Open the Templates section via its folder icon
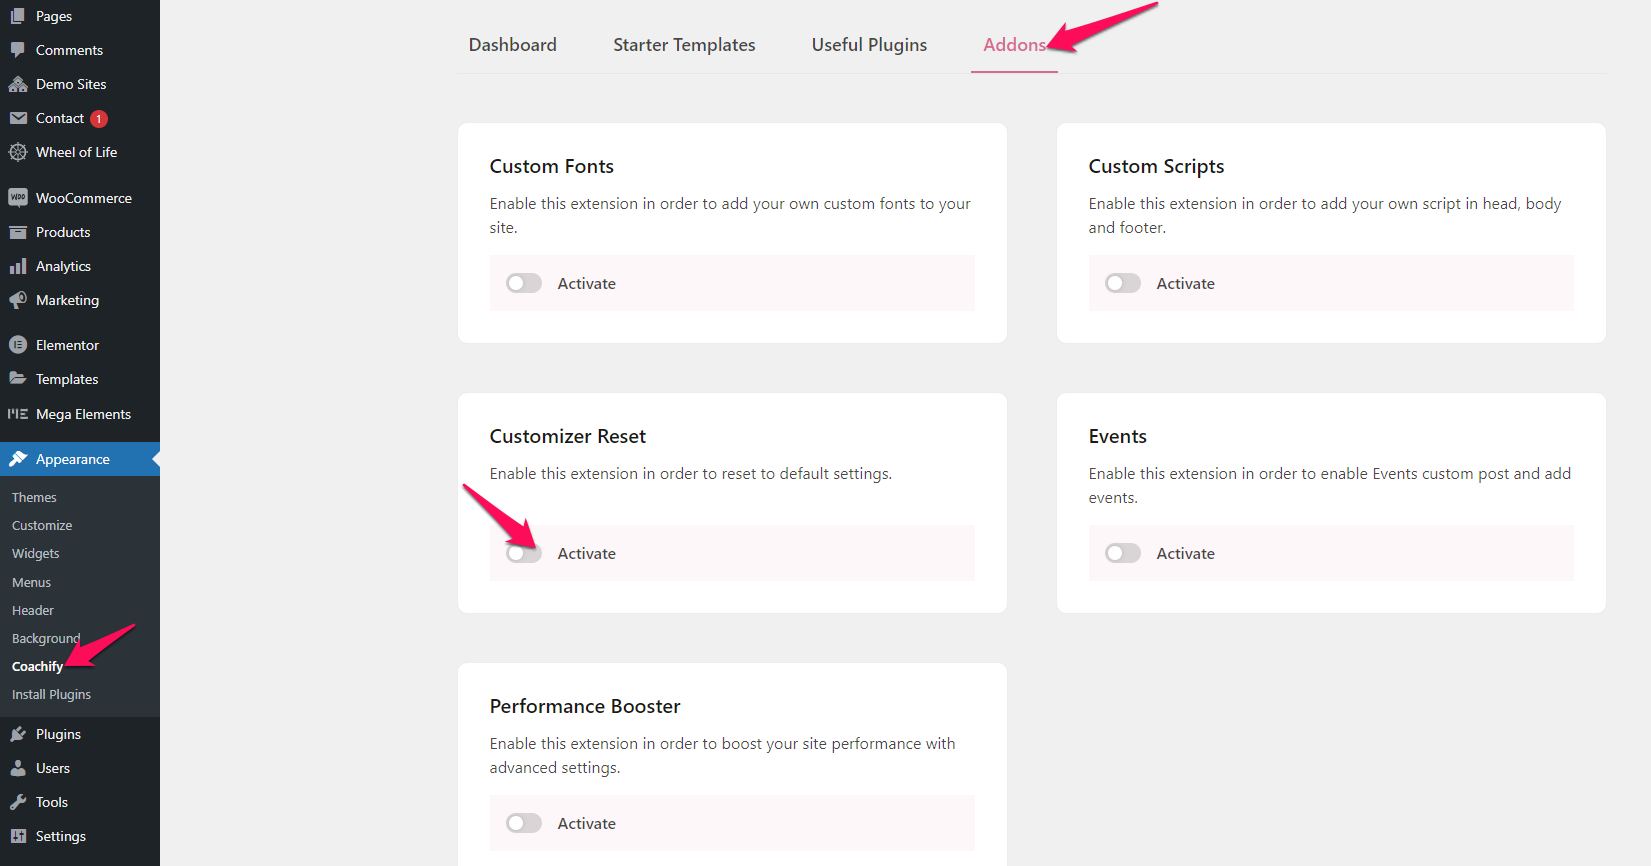 (x=18, y=378)
